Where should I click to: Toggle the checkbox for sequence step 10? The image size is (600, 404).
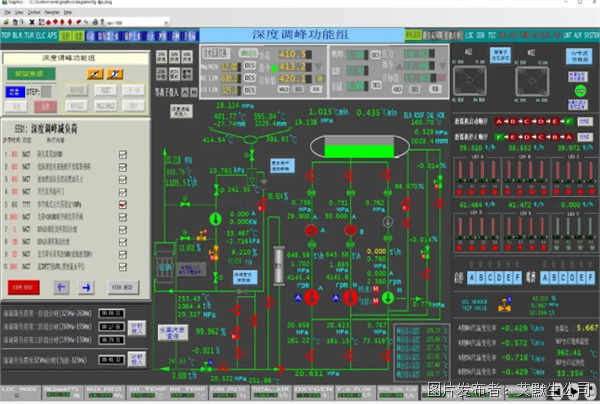point(123,267)
